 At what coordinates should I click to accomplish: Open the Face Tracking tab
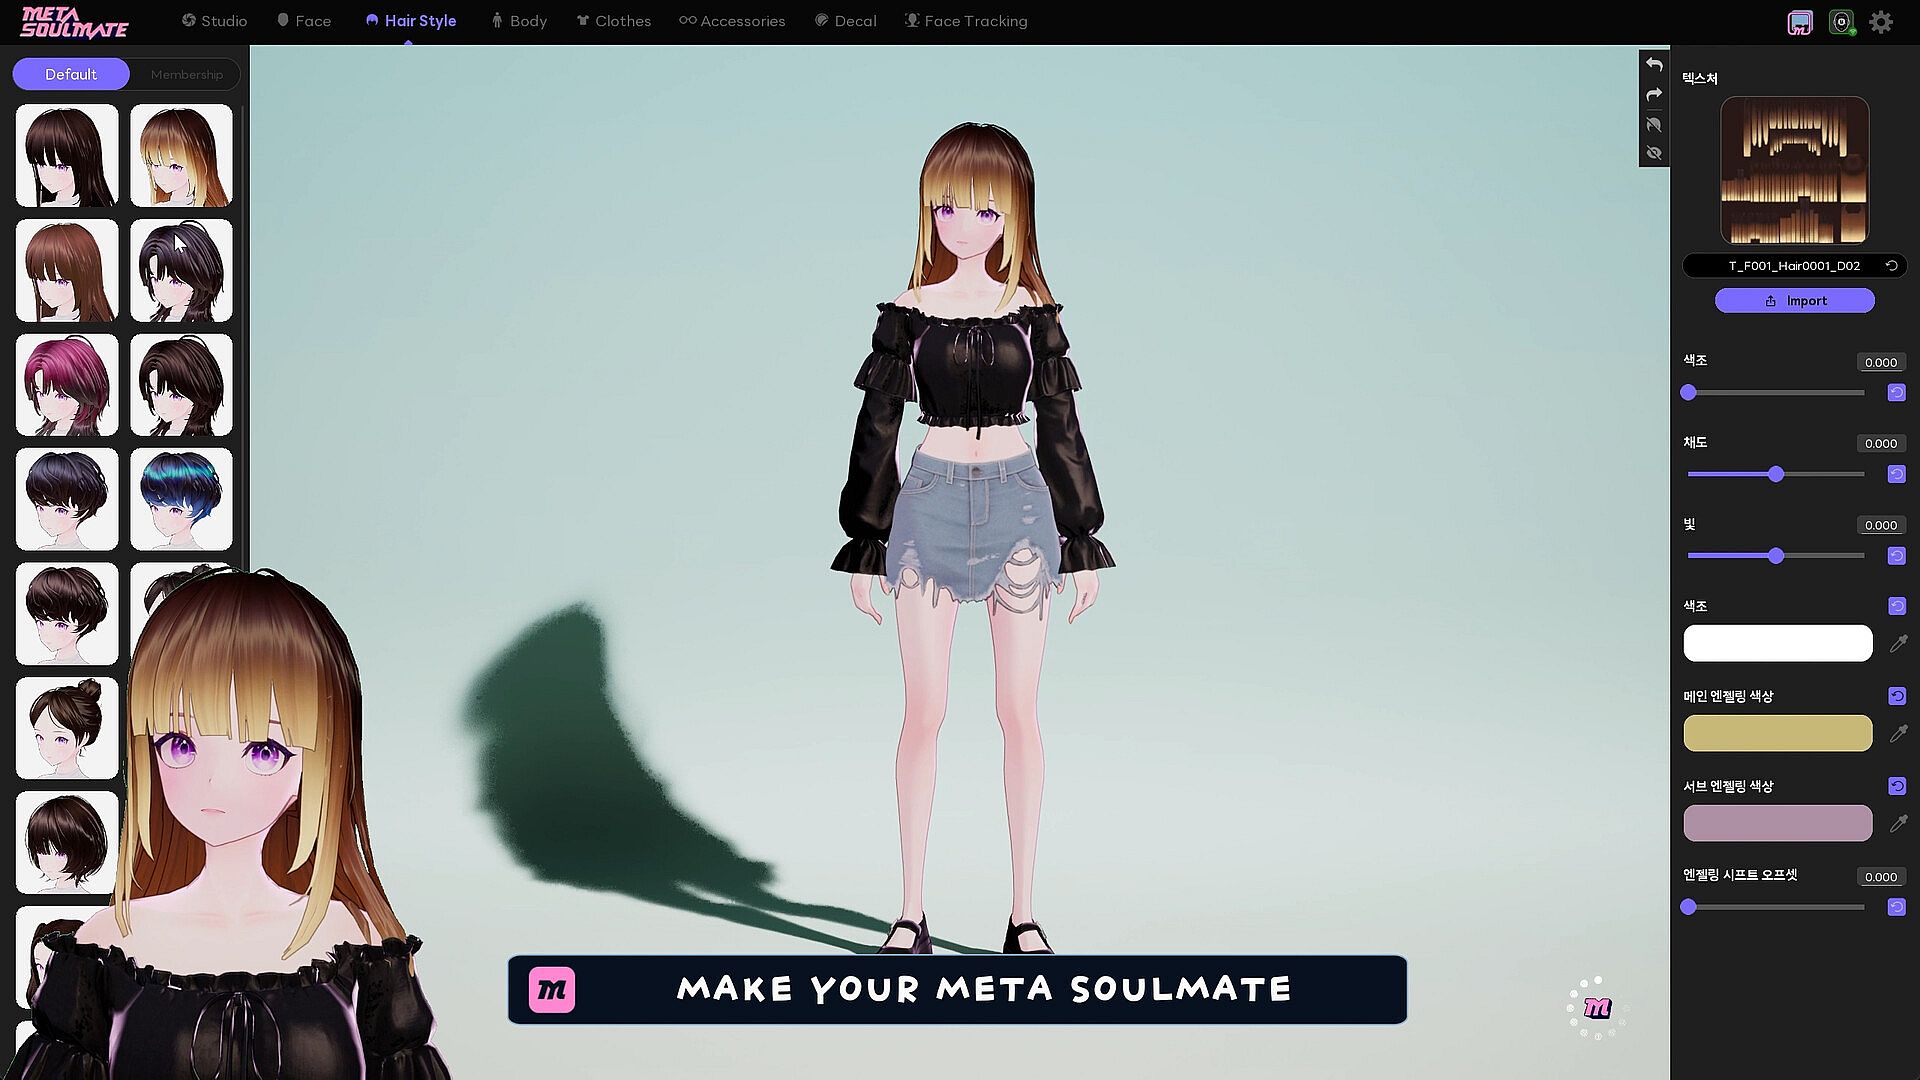966,21
